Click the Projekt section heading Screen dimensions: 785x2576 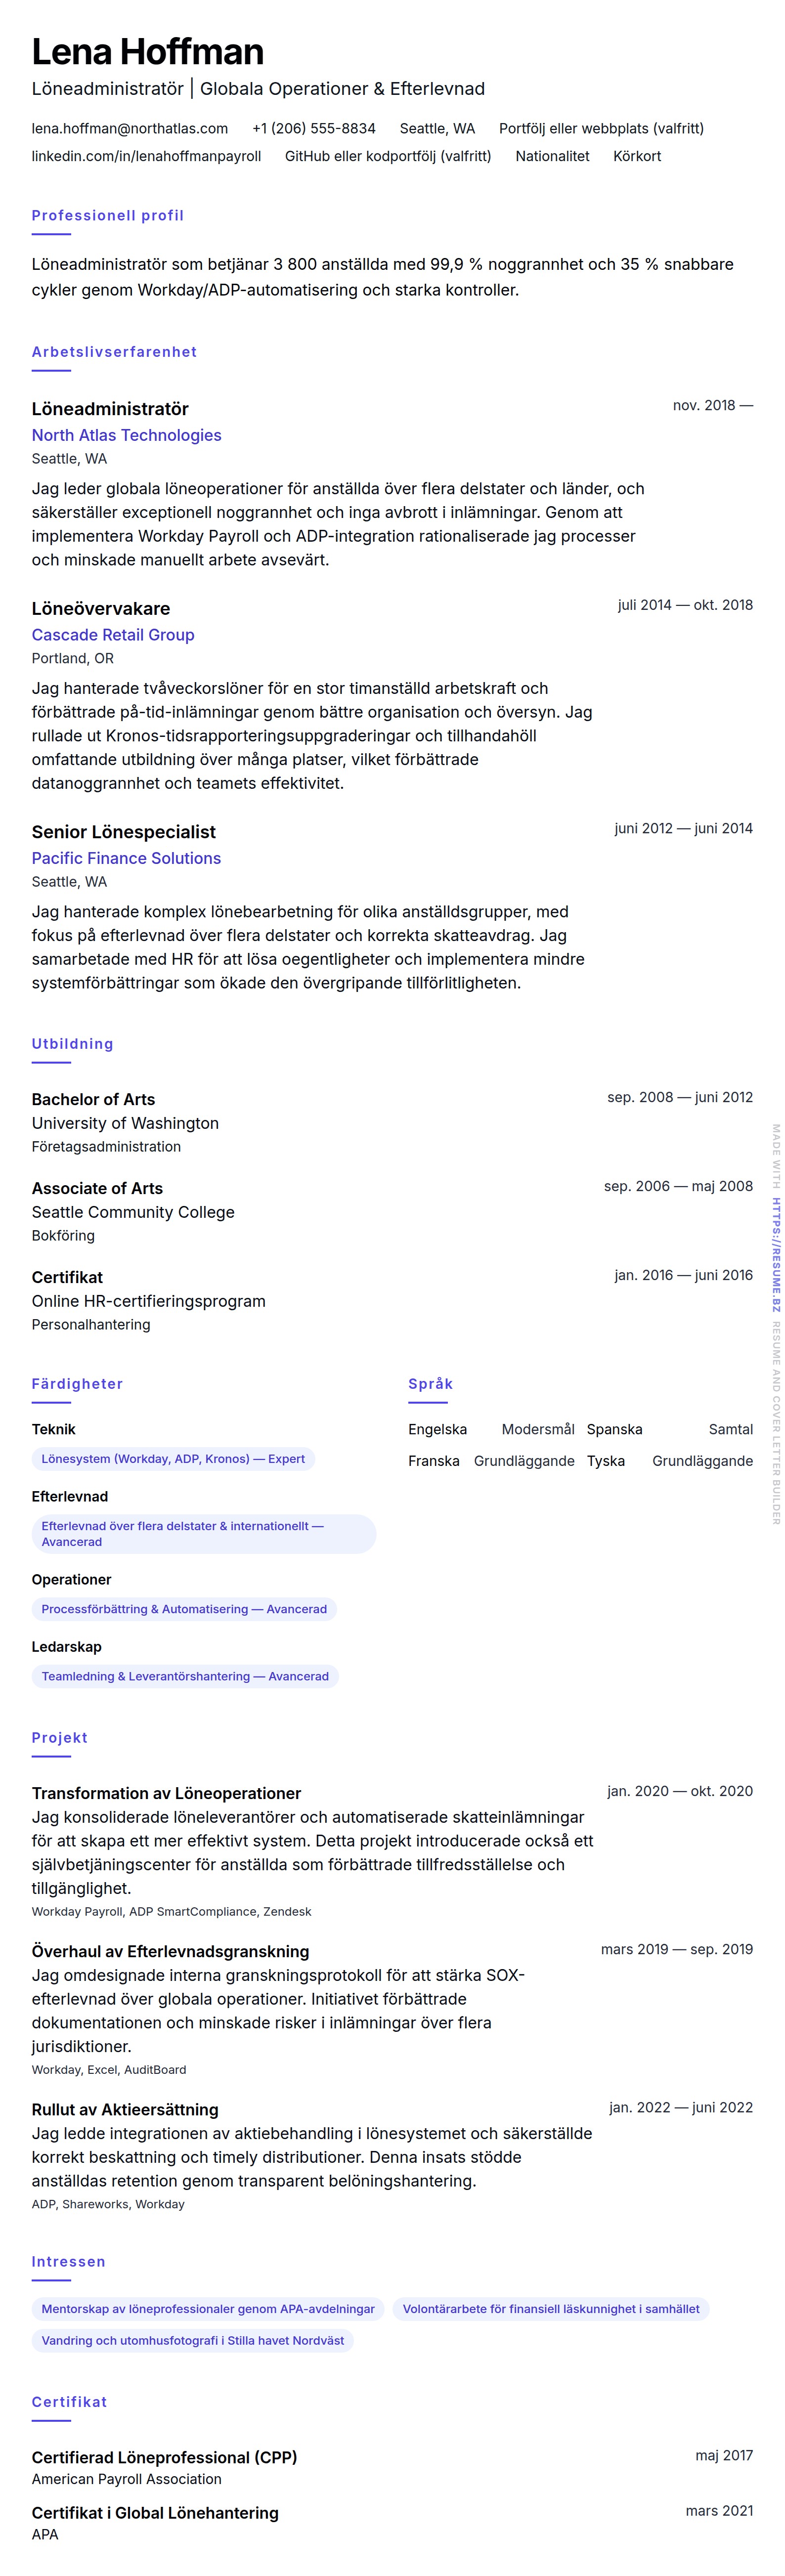(59, 1737)
